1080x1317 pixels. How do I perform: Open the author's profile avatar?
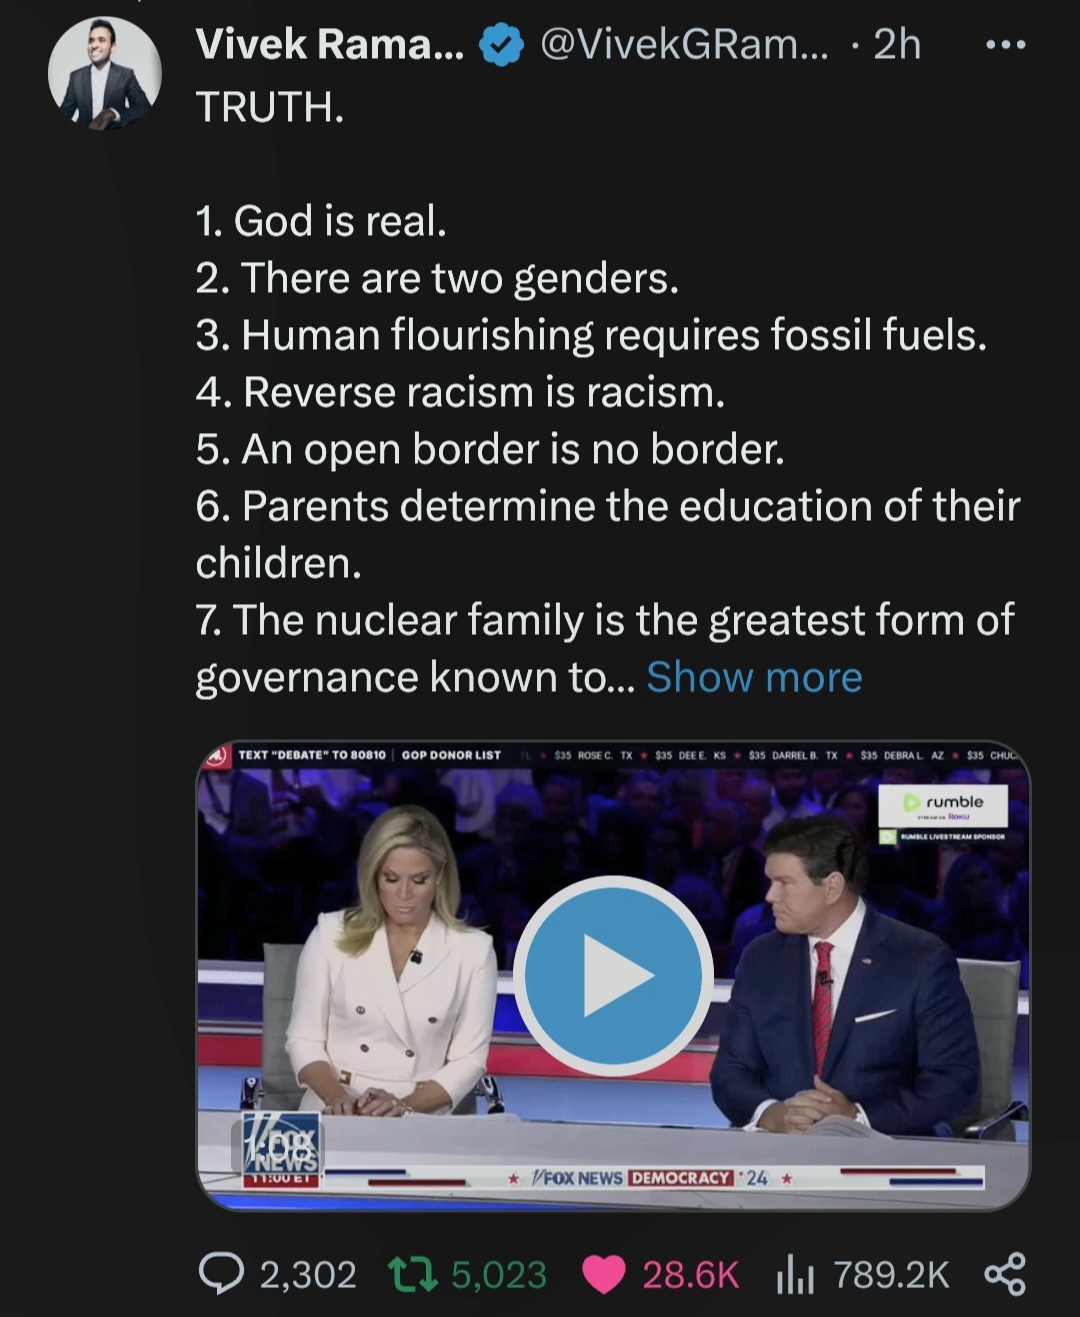[104, 75]
